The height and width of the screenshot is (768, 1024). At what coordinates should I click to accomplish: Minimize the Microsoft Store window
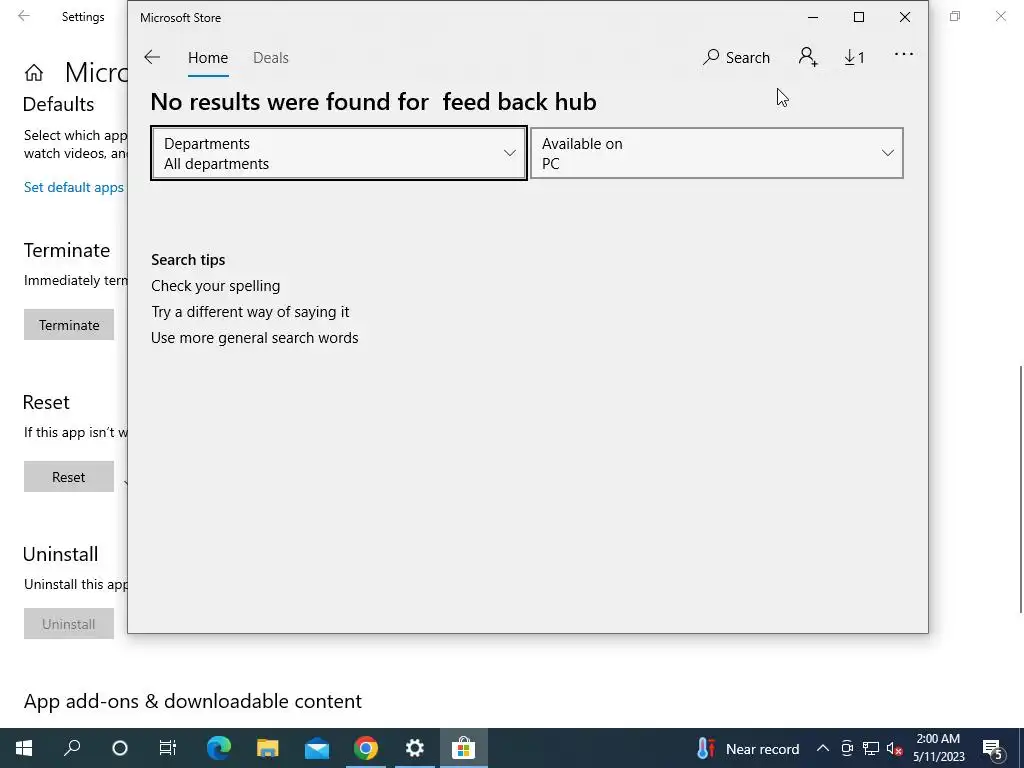(813, 18)
